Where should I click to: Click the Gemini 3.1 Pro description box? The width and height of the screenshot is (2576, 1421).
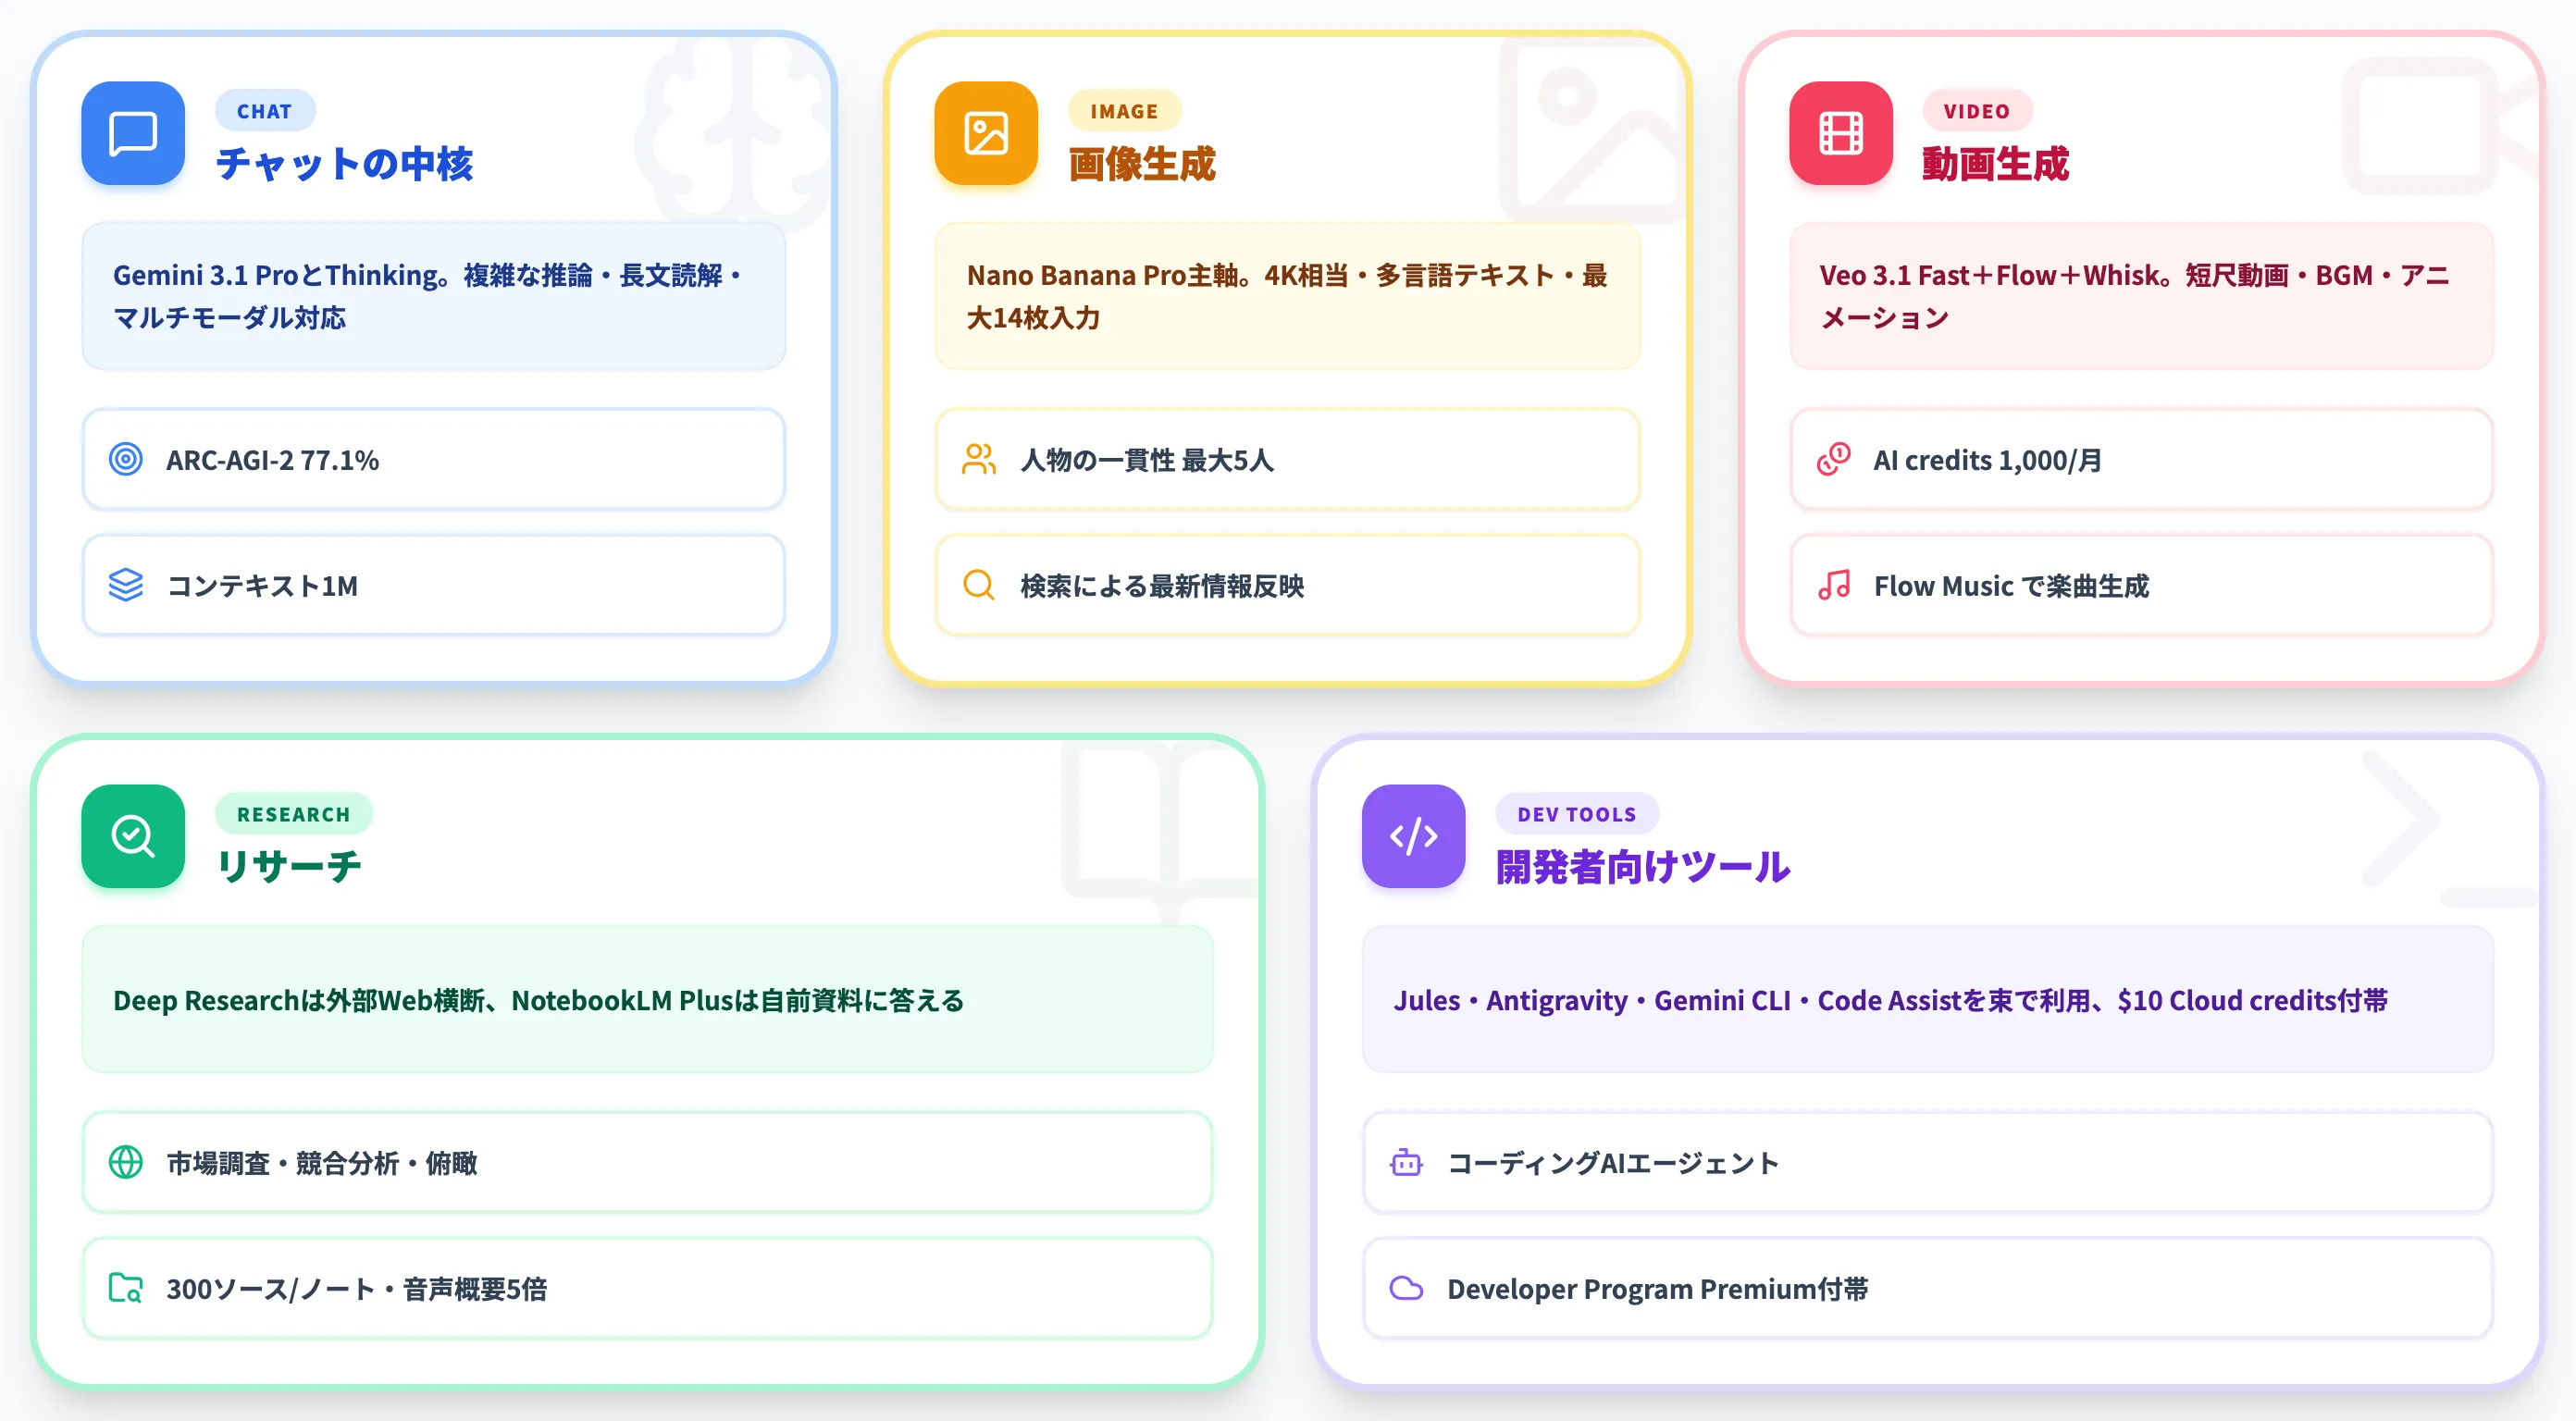[x=434, y=296]
